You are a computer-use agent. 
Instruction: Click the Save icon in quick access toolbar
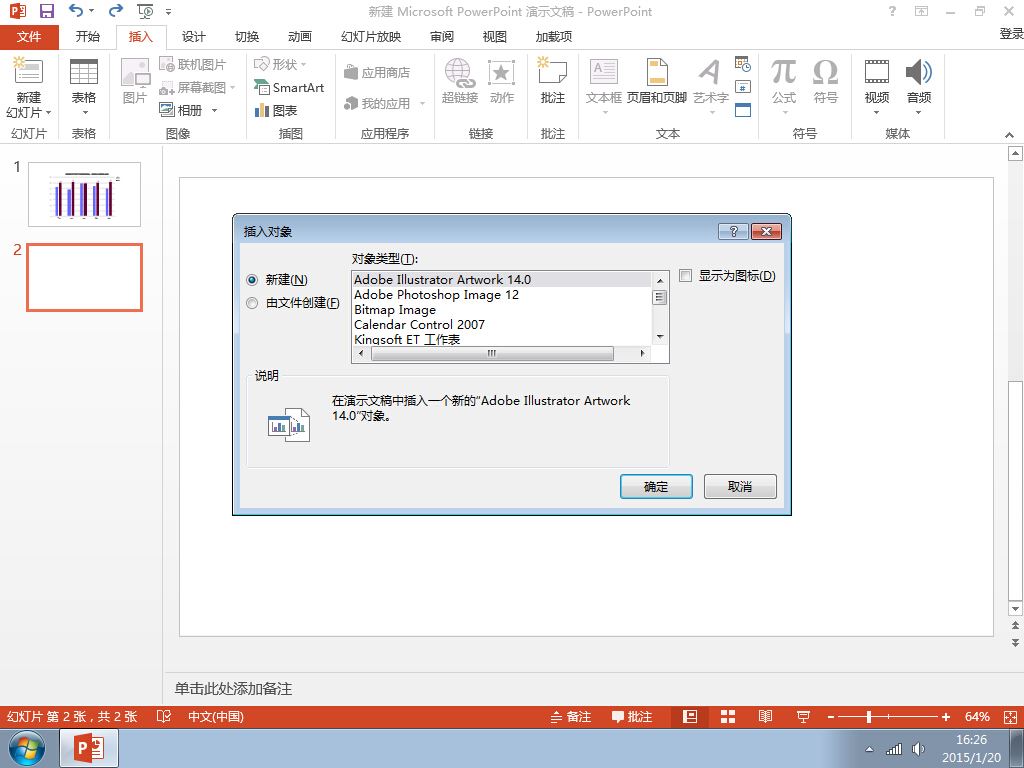pyautogui.click(x=46, y=11)
